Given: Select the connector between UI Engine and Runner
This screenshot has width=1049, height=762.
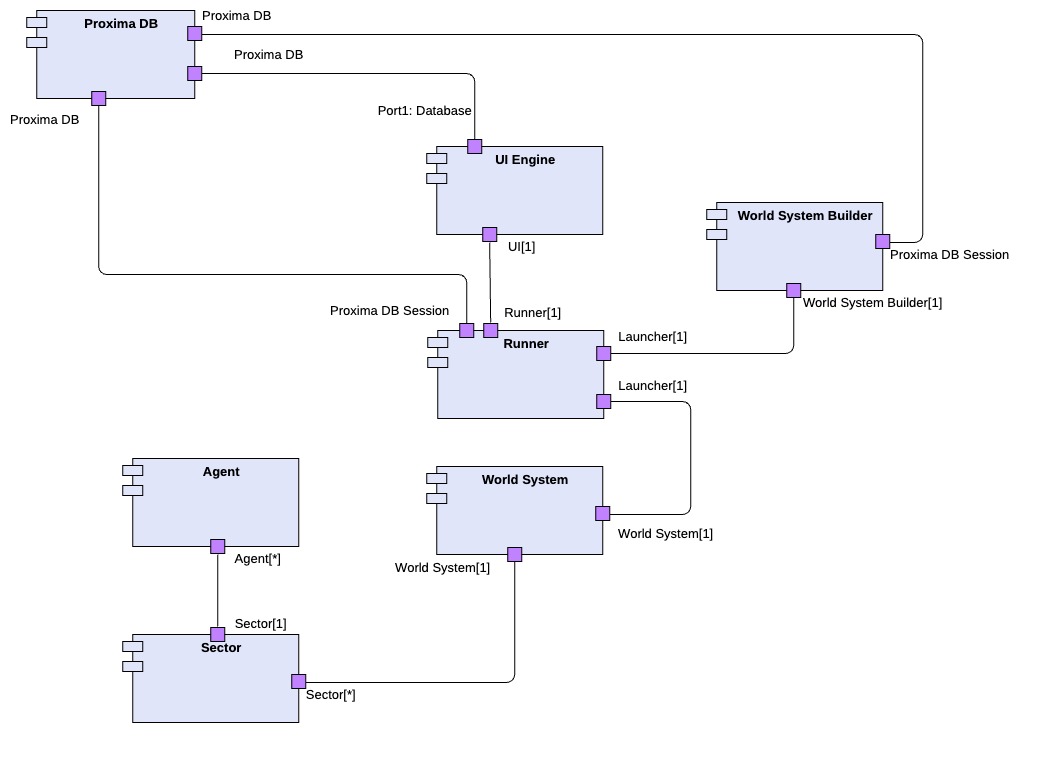Looking at the screenshot, I should pos(490,282).
